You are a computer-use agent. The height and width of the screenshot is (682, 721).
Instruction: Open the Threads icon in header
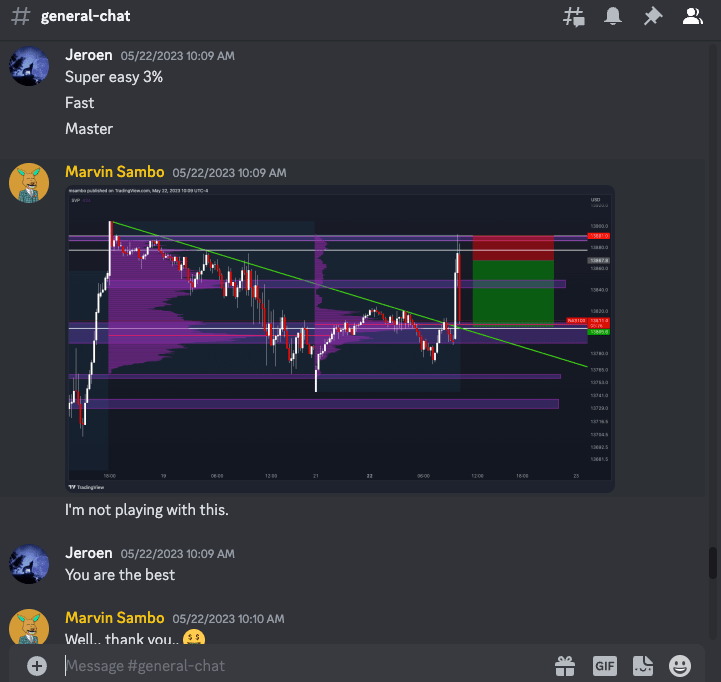[x=574, y=17]
